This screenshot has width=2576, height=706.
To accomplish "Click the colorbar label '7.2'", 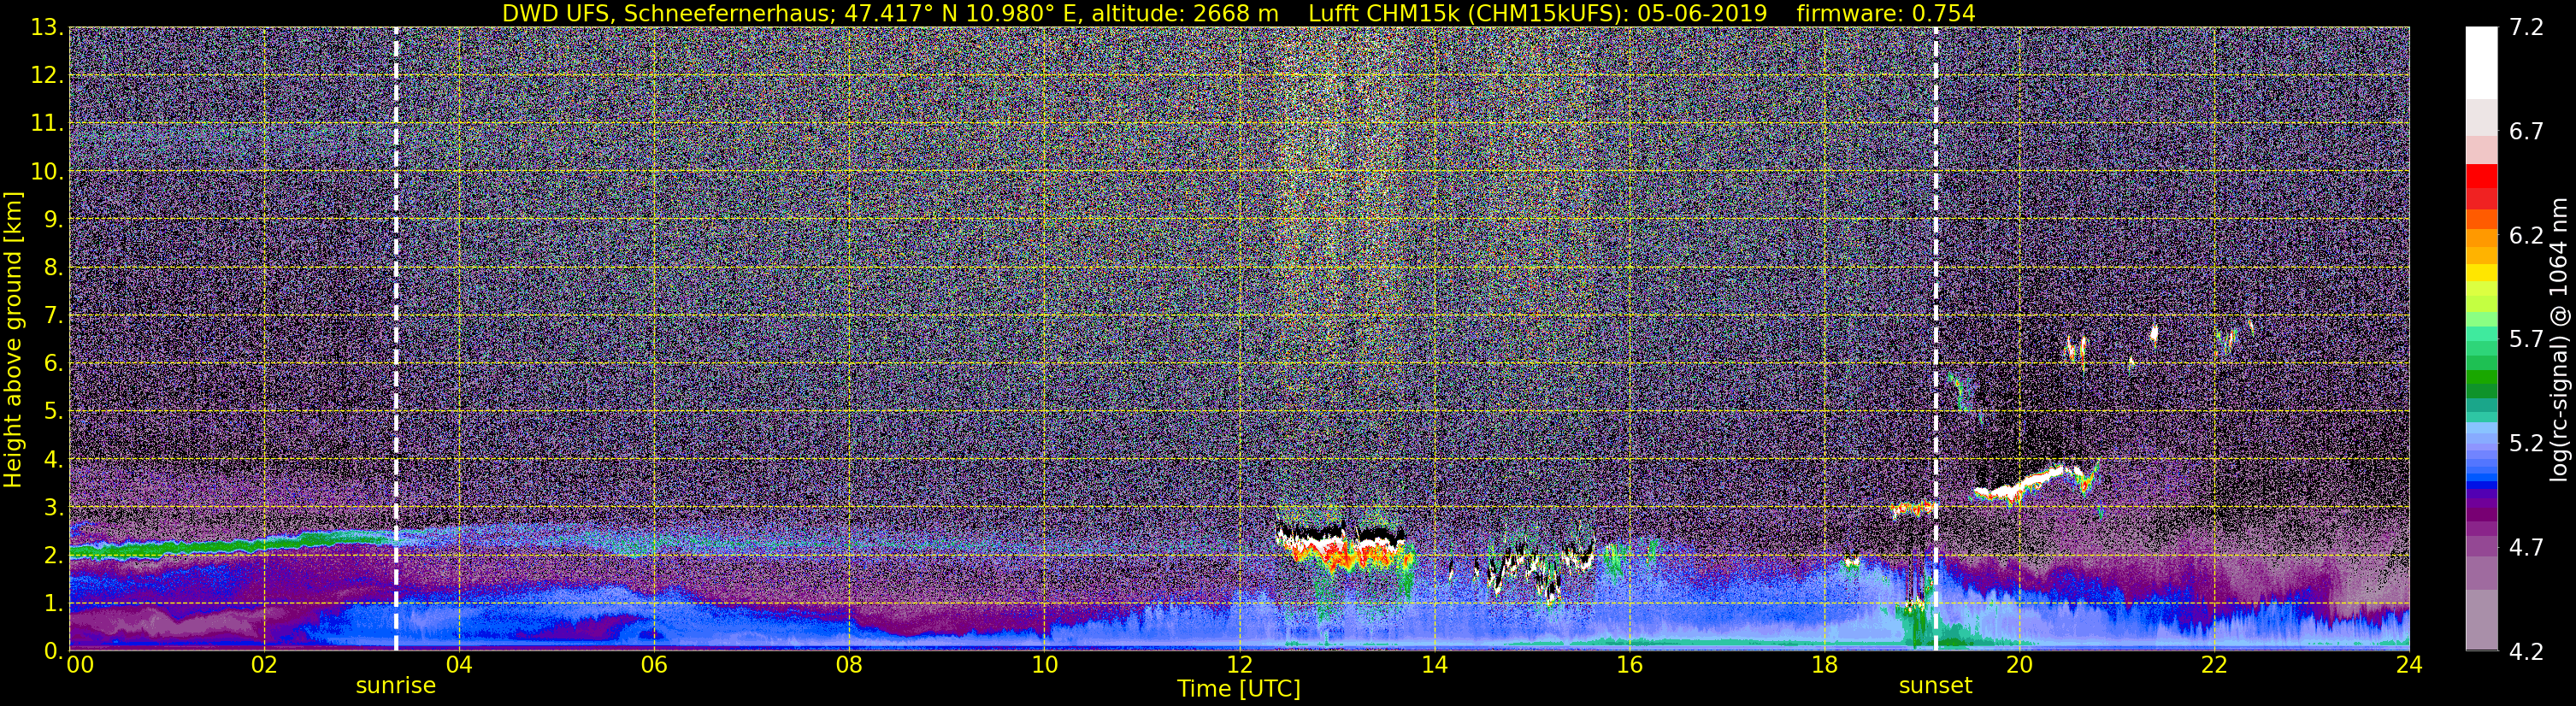I will [2526, 28].
